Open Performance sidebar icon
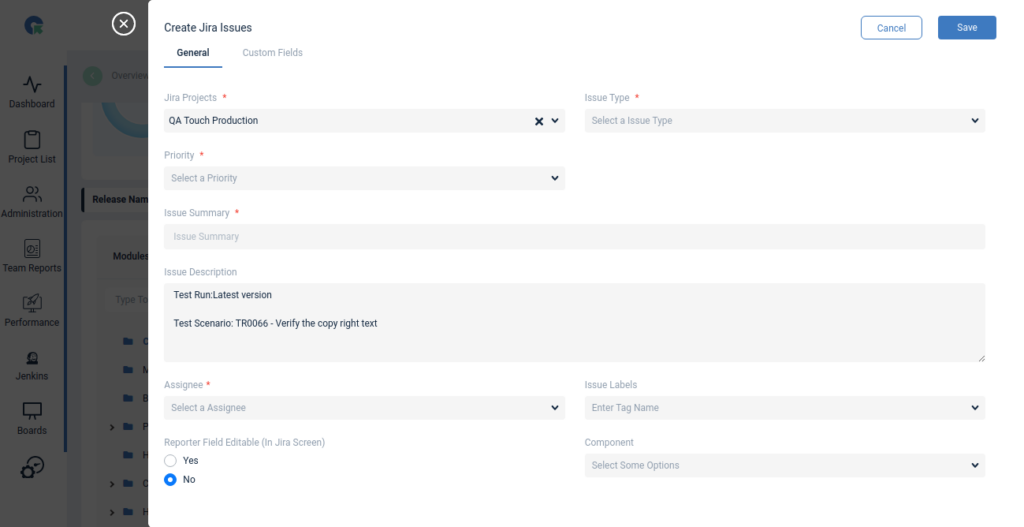The height and width of the screenshot is (527, 1024). (32, 304)
